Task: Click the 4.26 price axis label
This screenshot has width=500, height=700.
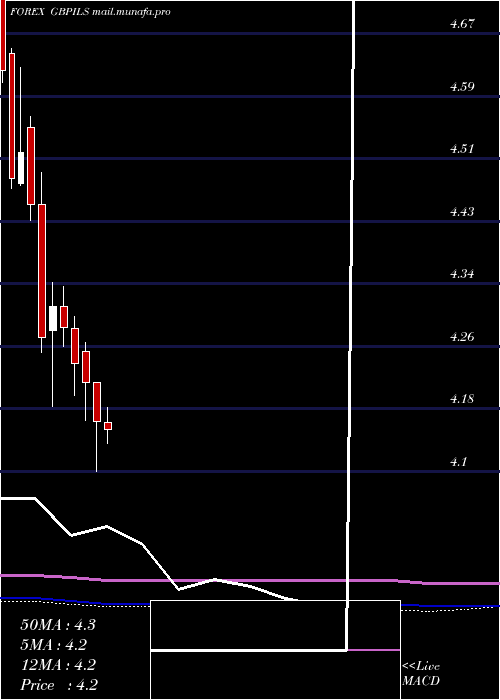Action: point(462,336)
